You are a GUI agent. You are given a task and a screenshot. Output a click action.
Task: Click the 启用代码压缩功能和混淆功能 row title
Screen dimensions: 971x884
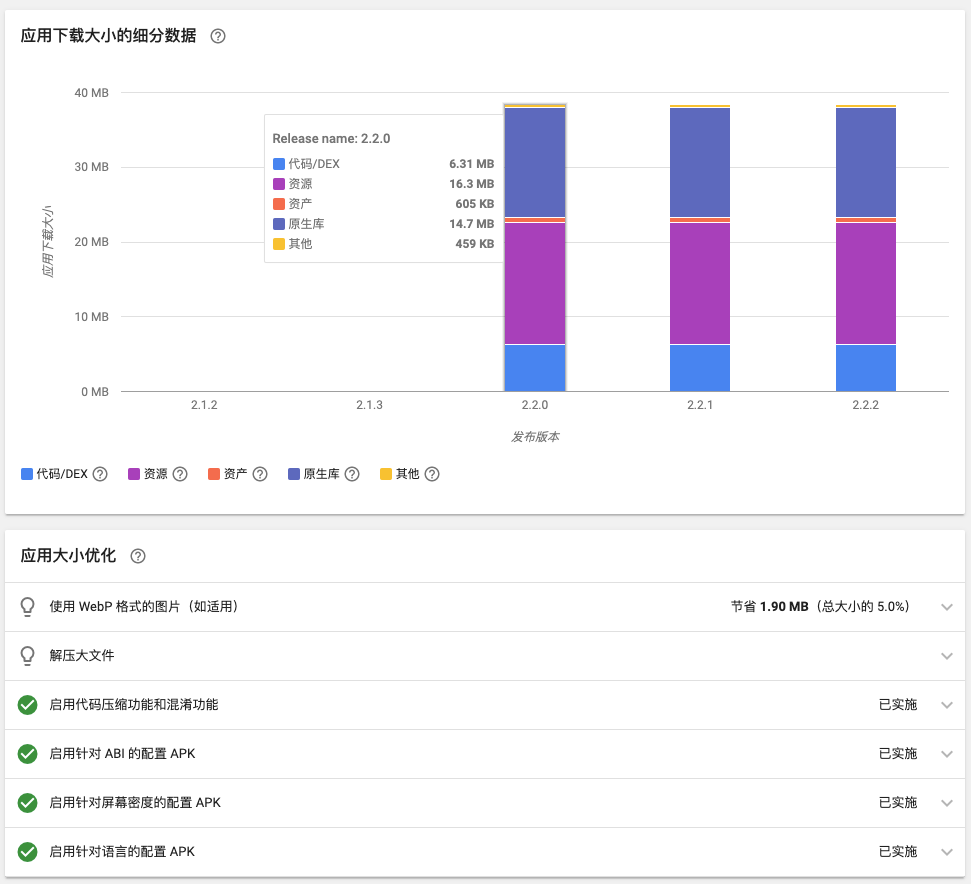(x=134, y=704)
